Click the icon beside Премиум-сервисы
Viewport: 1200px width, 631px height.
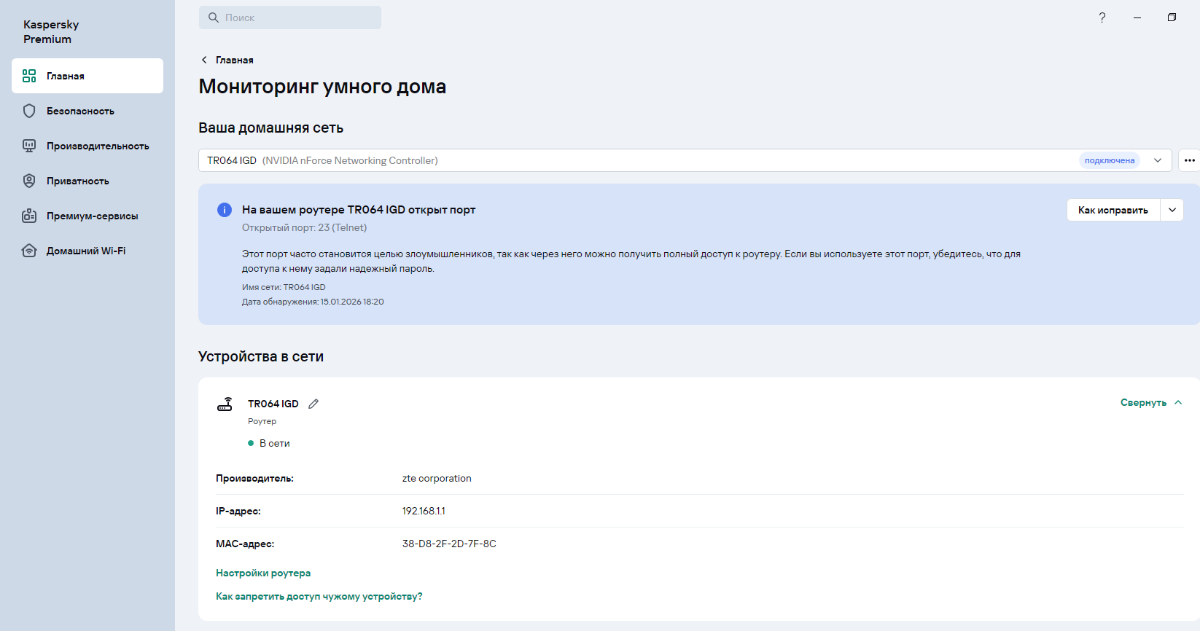29,216
